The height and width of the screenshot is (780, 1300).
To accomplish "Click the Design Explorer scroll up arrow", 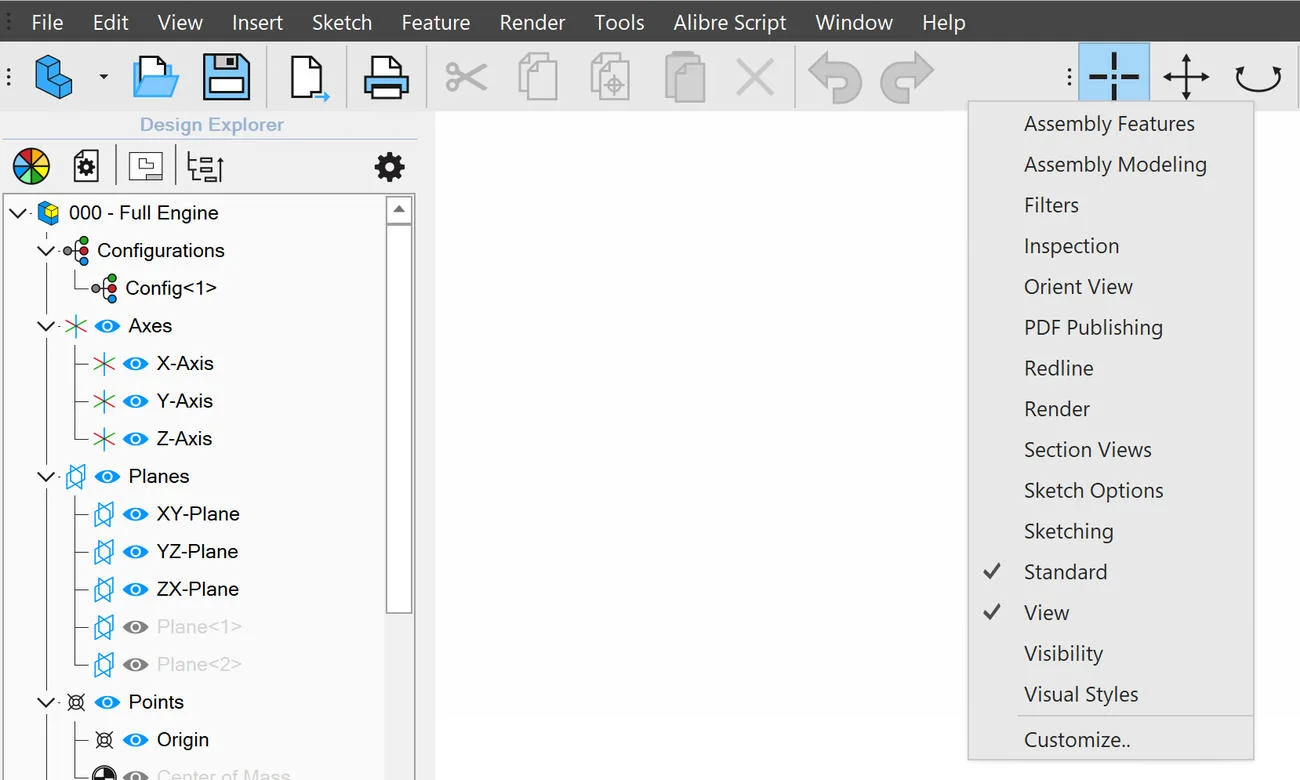I will (399, 210).
